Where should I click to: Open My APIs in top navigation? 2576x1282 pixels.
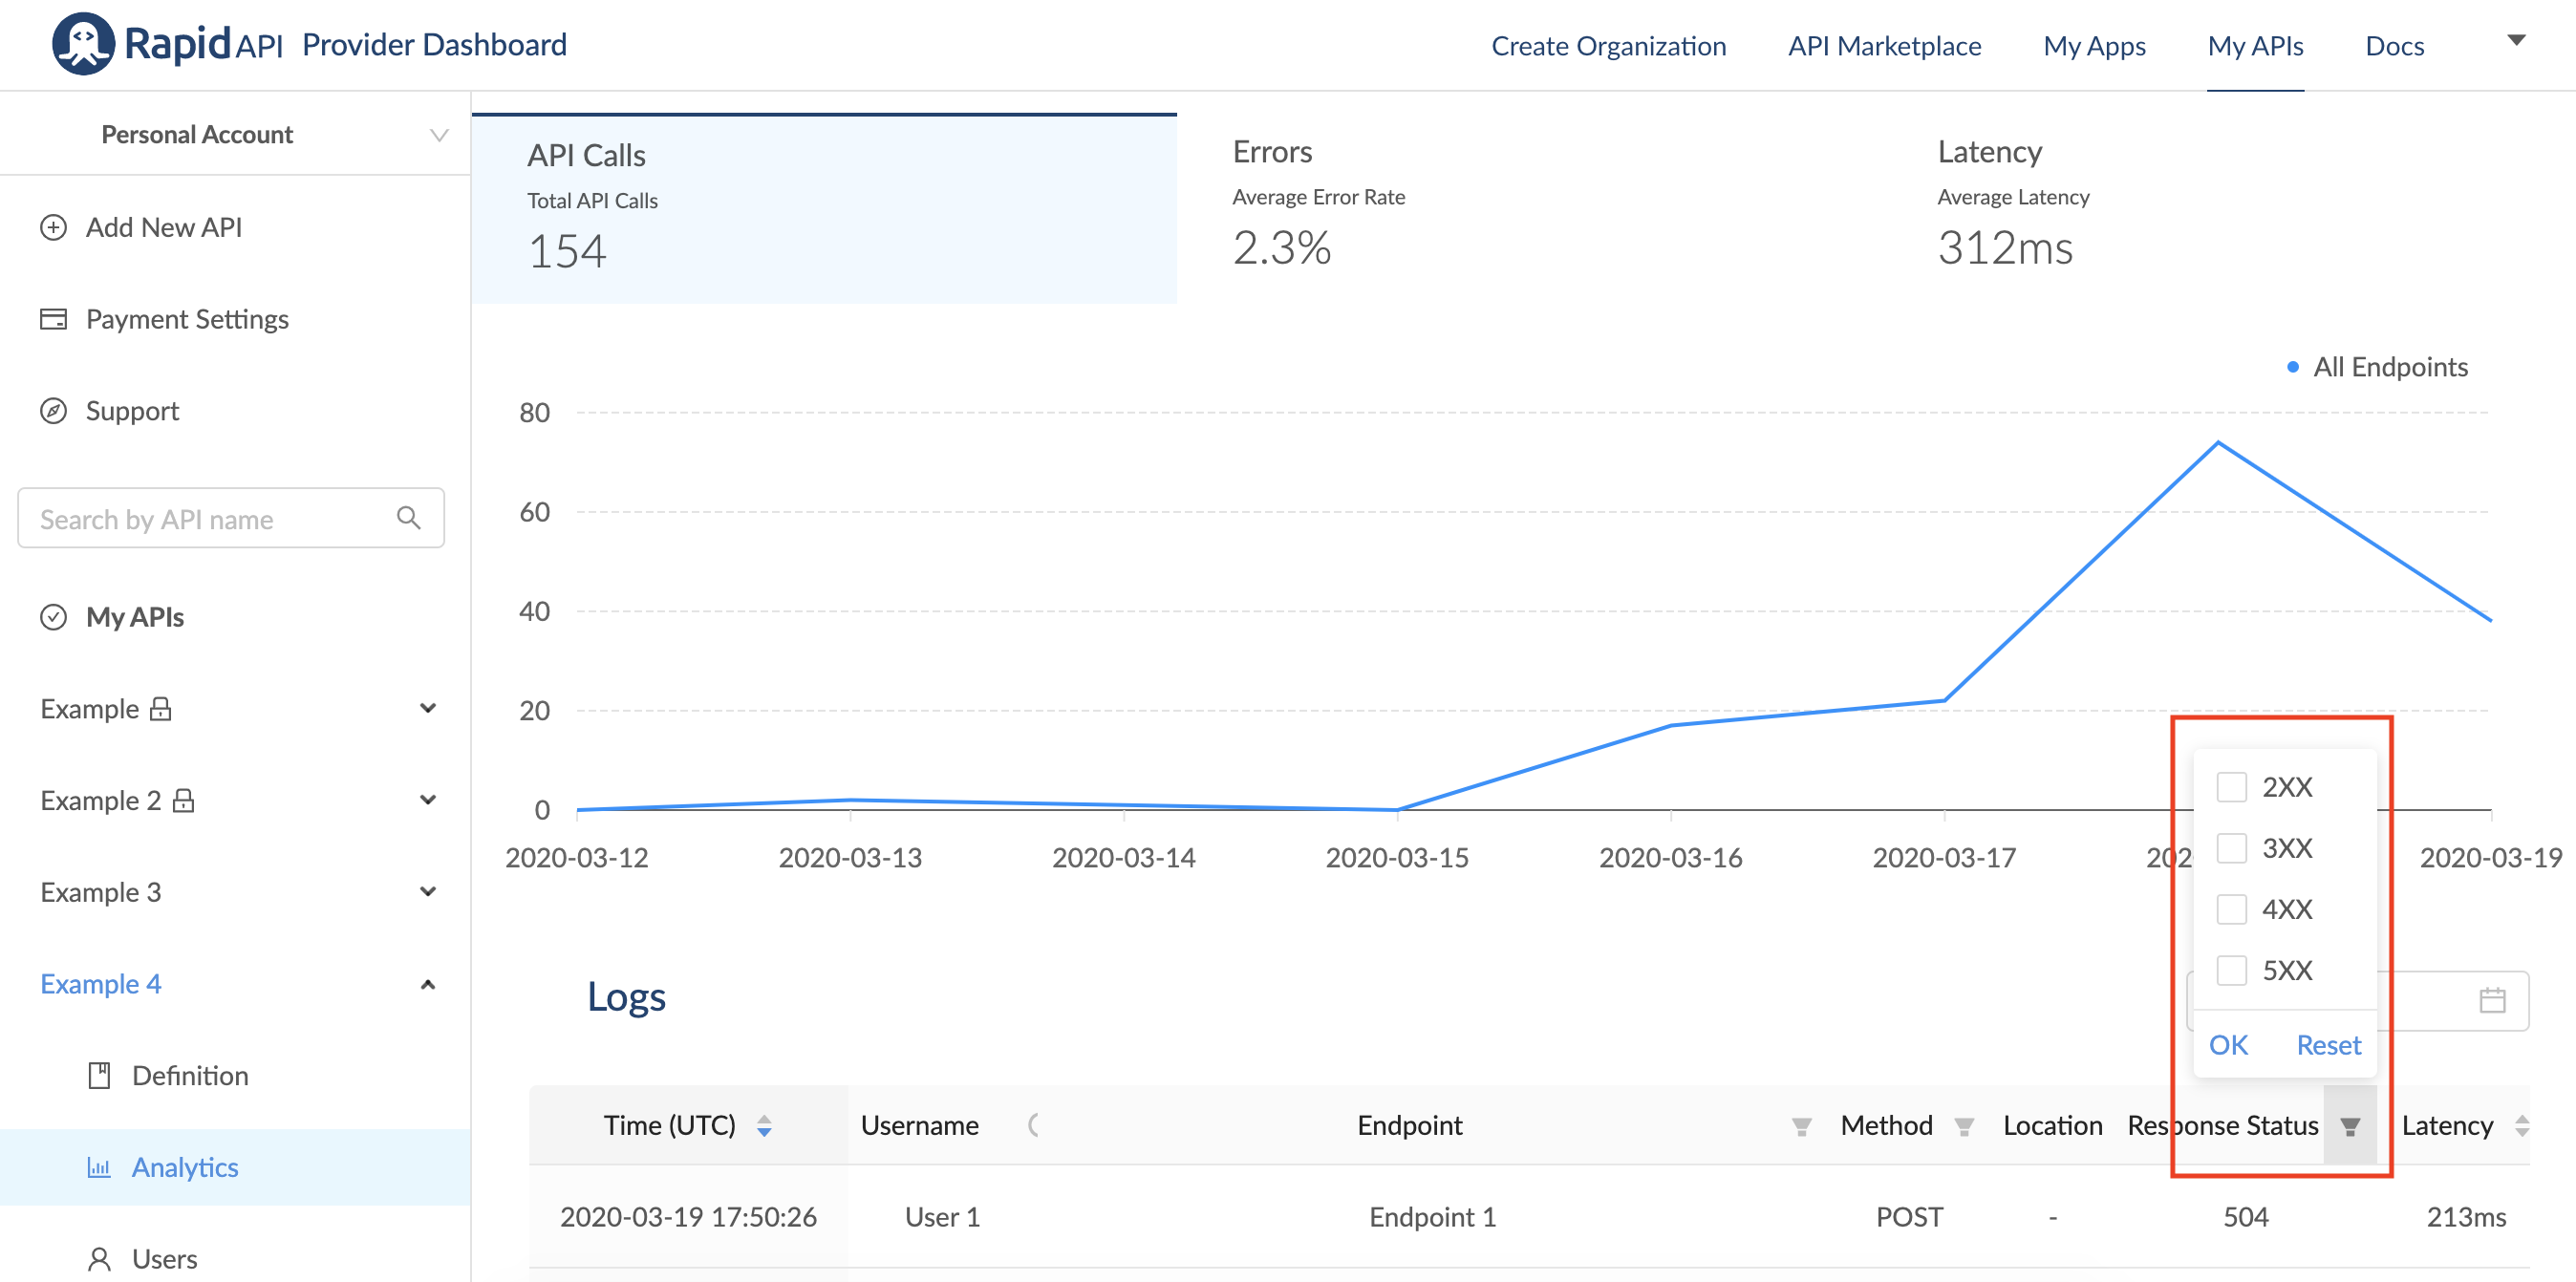tap(2254, 46)
